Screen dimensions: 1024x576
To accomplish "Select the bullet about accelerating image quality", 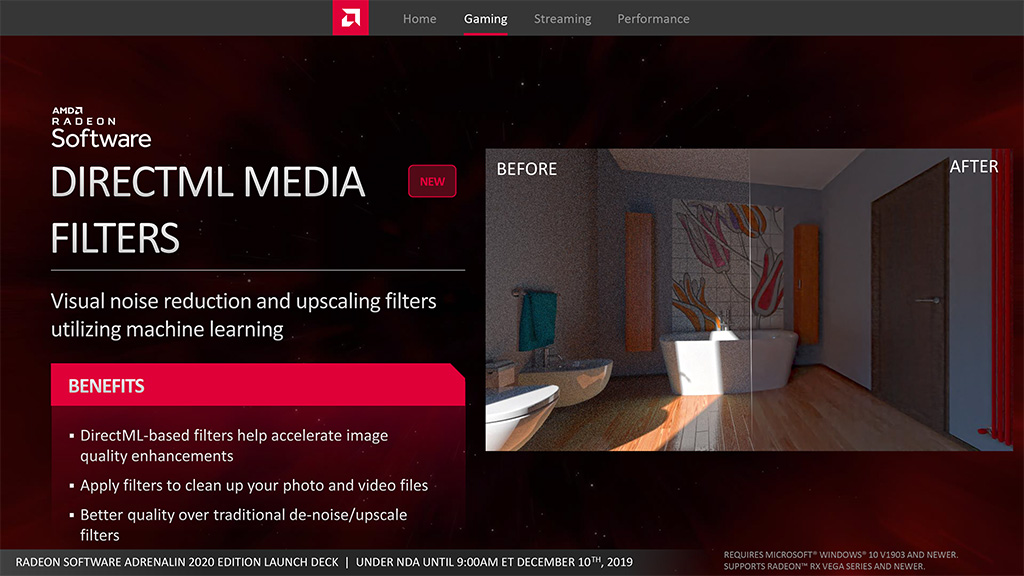I will click(x=234, y=445).
